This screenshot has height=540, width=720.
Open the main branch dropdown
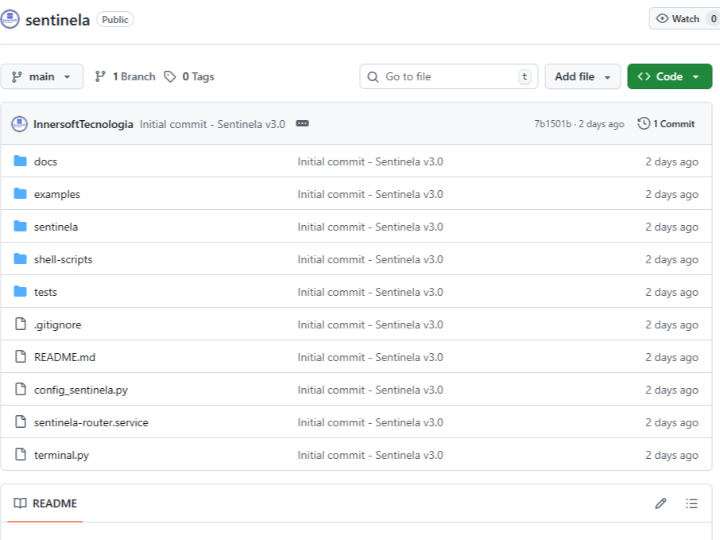click(x=42, y=77)
